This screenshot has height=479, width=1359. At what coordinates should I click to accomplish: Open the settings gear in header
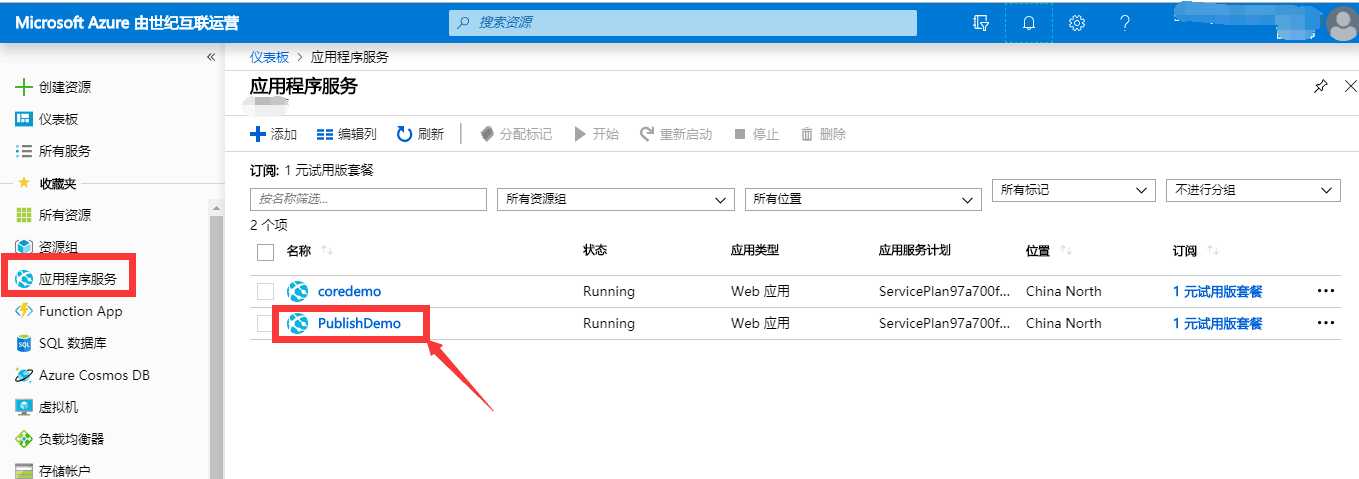coord(1077,23)
